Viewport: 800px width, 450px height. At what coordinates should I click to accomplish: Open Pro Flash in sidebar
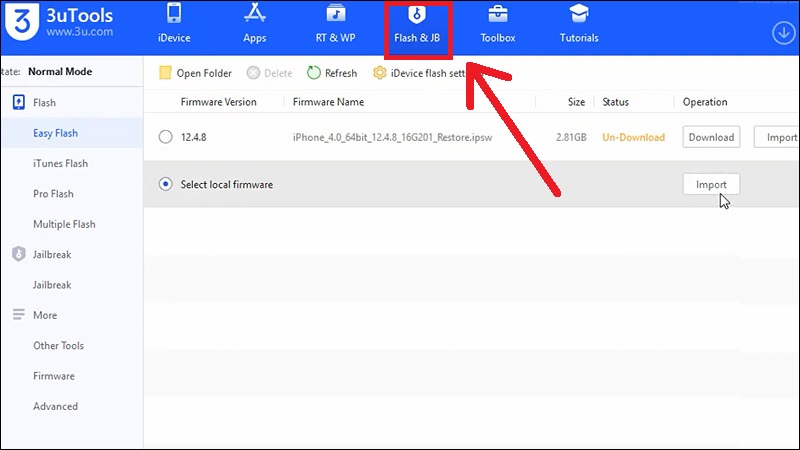(x=53, y=193)
